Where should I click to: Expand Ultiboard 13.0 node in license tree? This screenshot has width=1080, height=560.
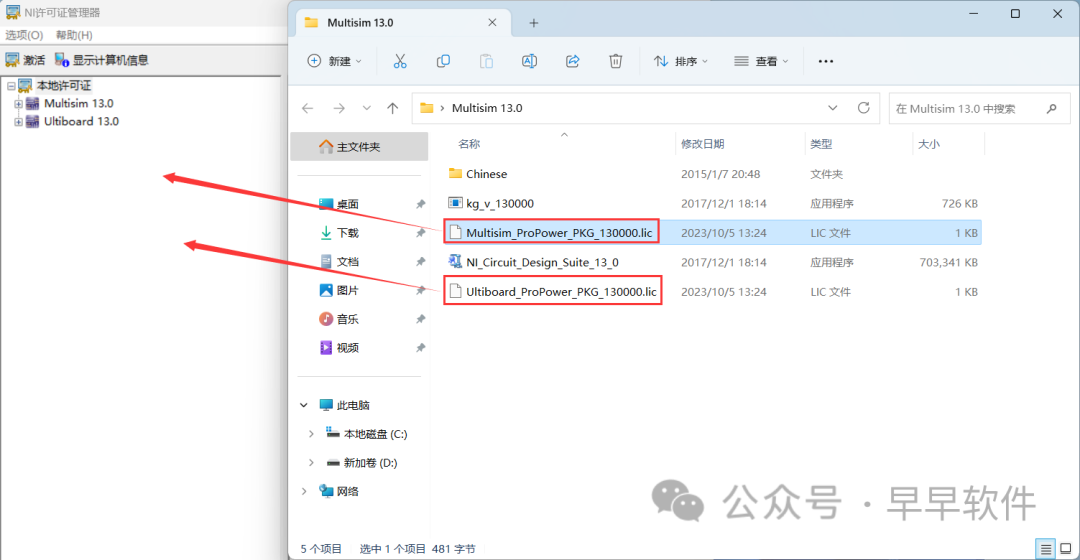point(19,122)
